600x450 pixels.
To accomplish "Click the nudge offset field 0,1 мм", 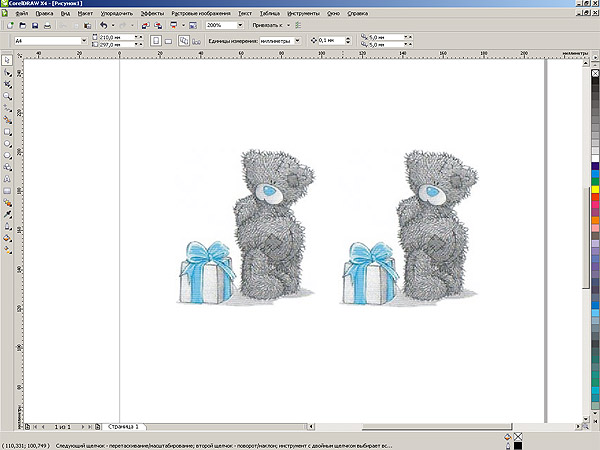I will click(x=331, y=40).
